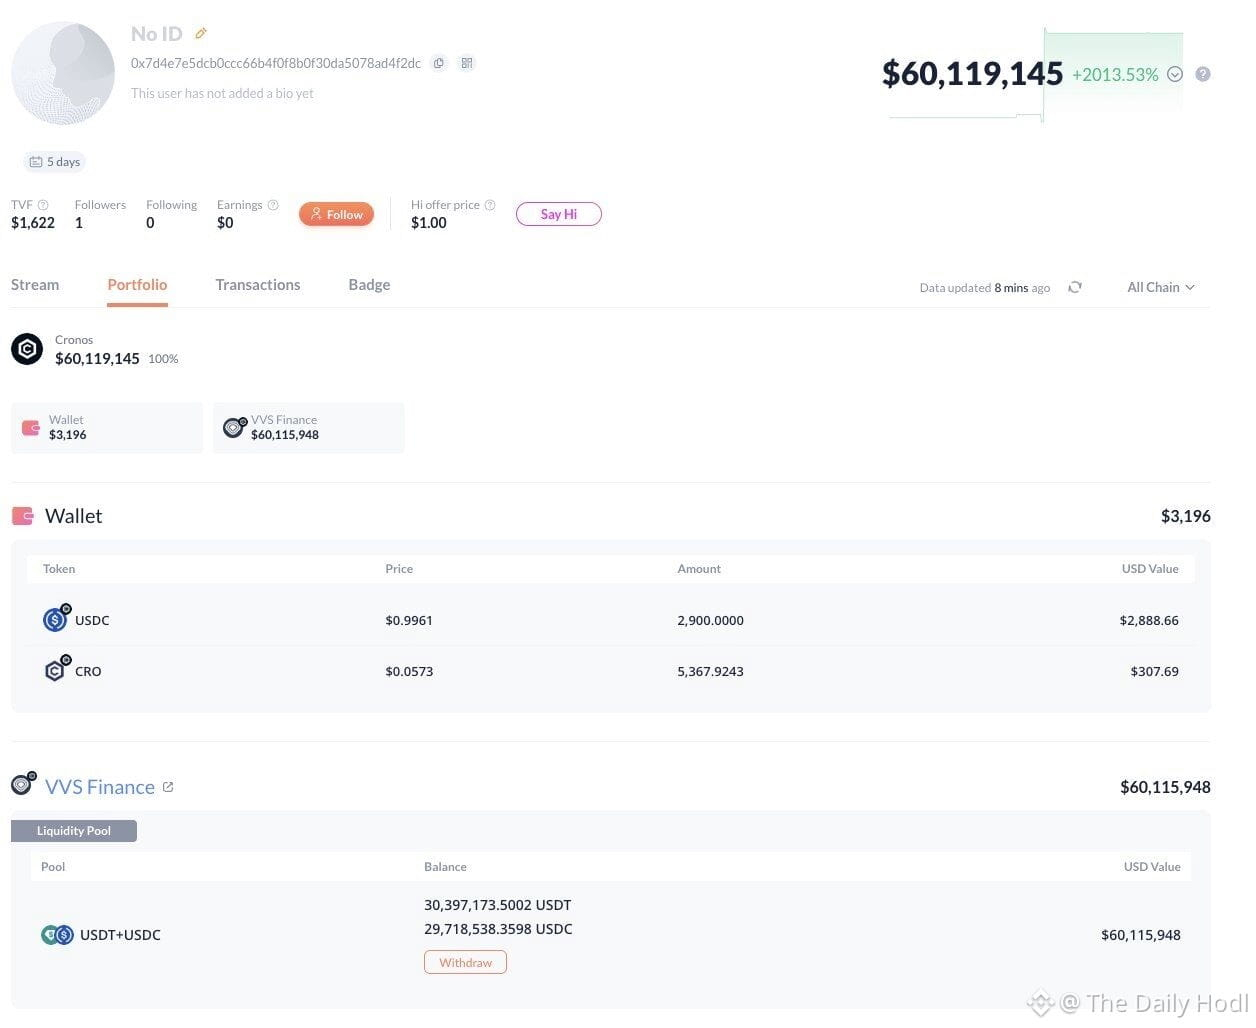
Task: Click the USDC price $0.9961
Action: 409,620
